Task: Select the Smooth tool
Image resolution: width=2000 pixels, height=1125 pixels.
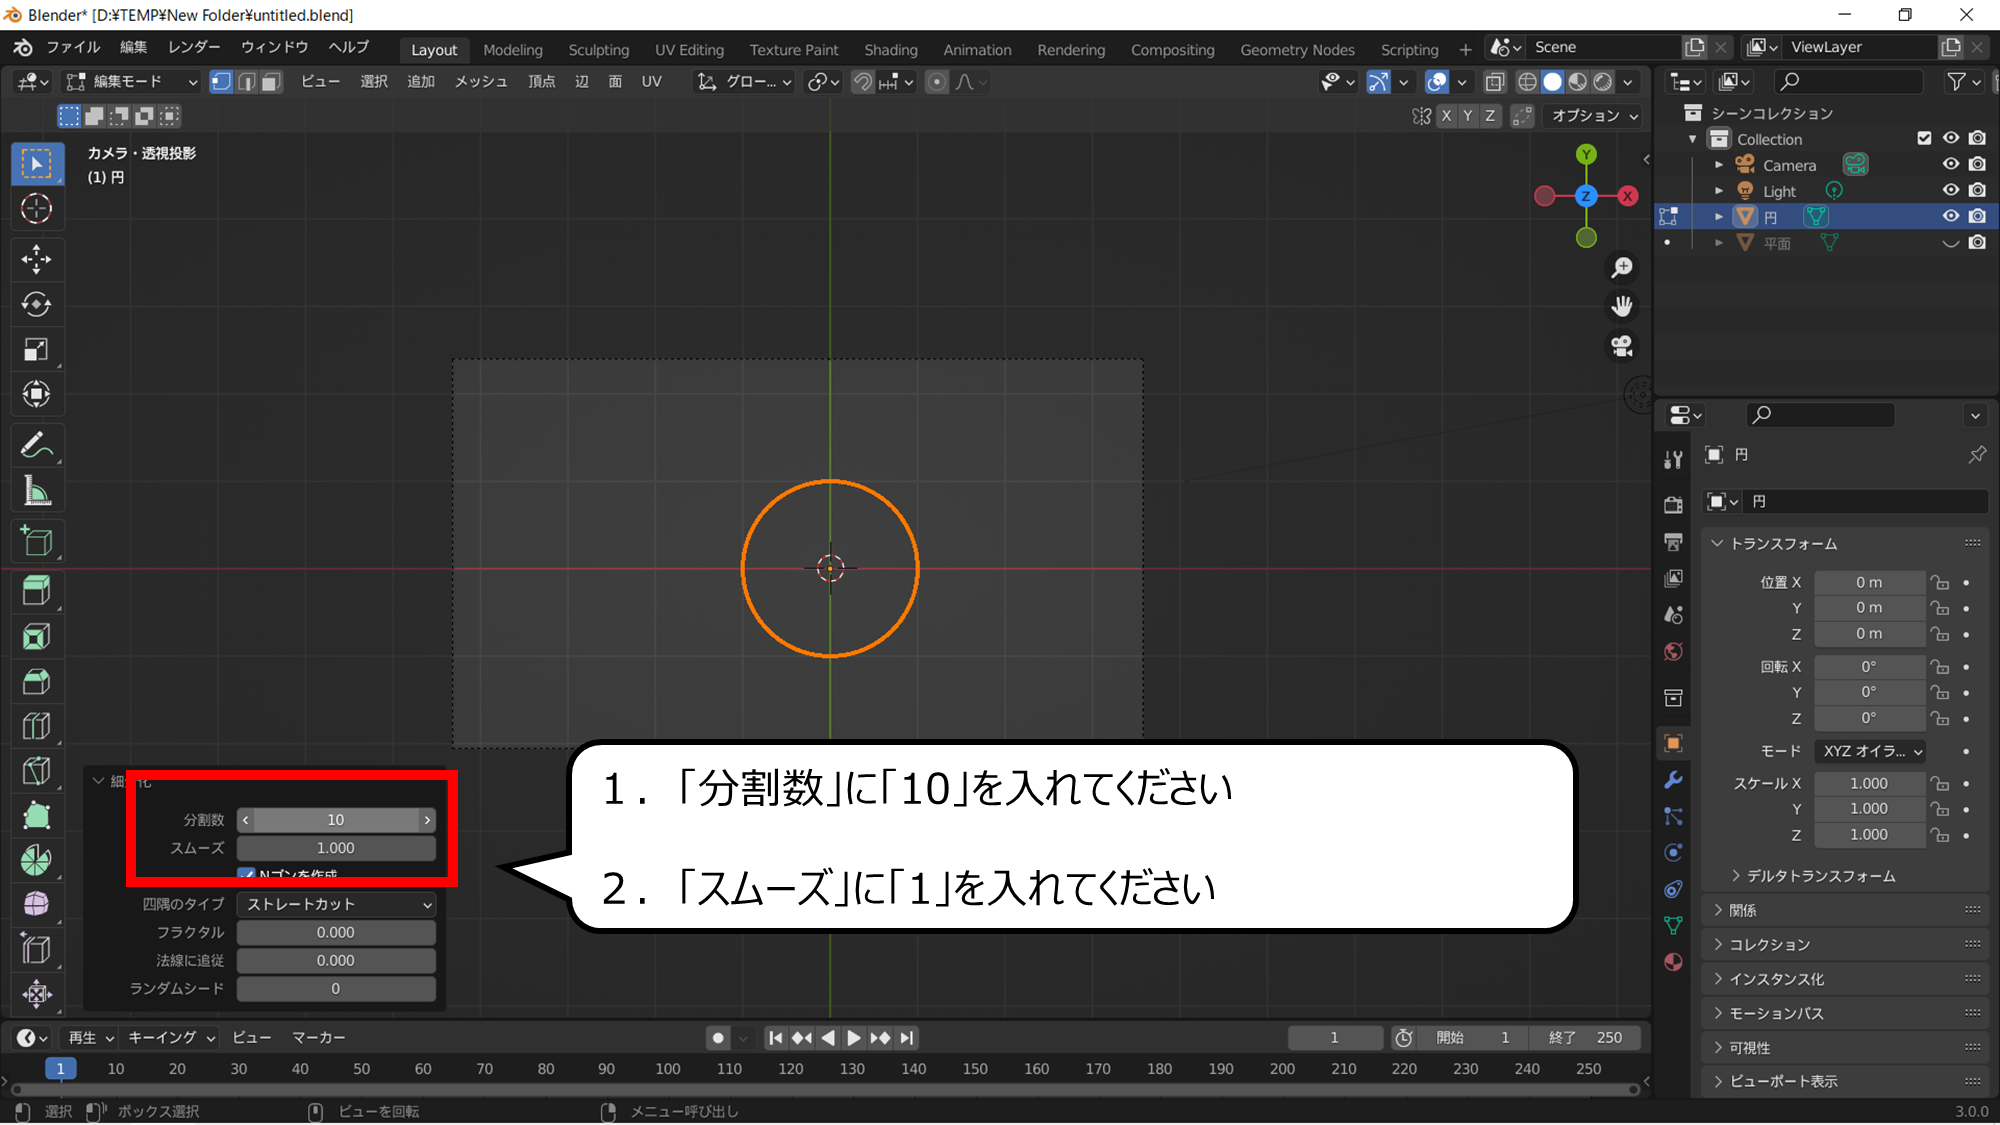Action: [37, 905]
